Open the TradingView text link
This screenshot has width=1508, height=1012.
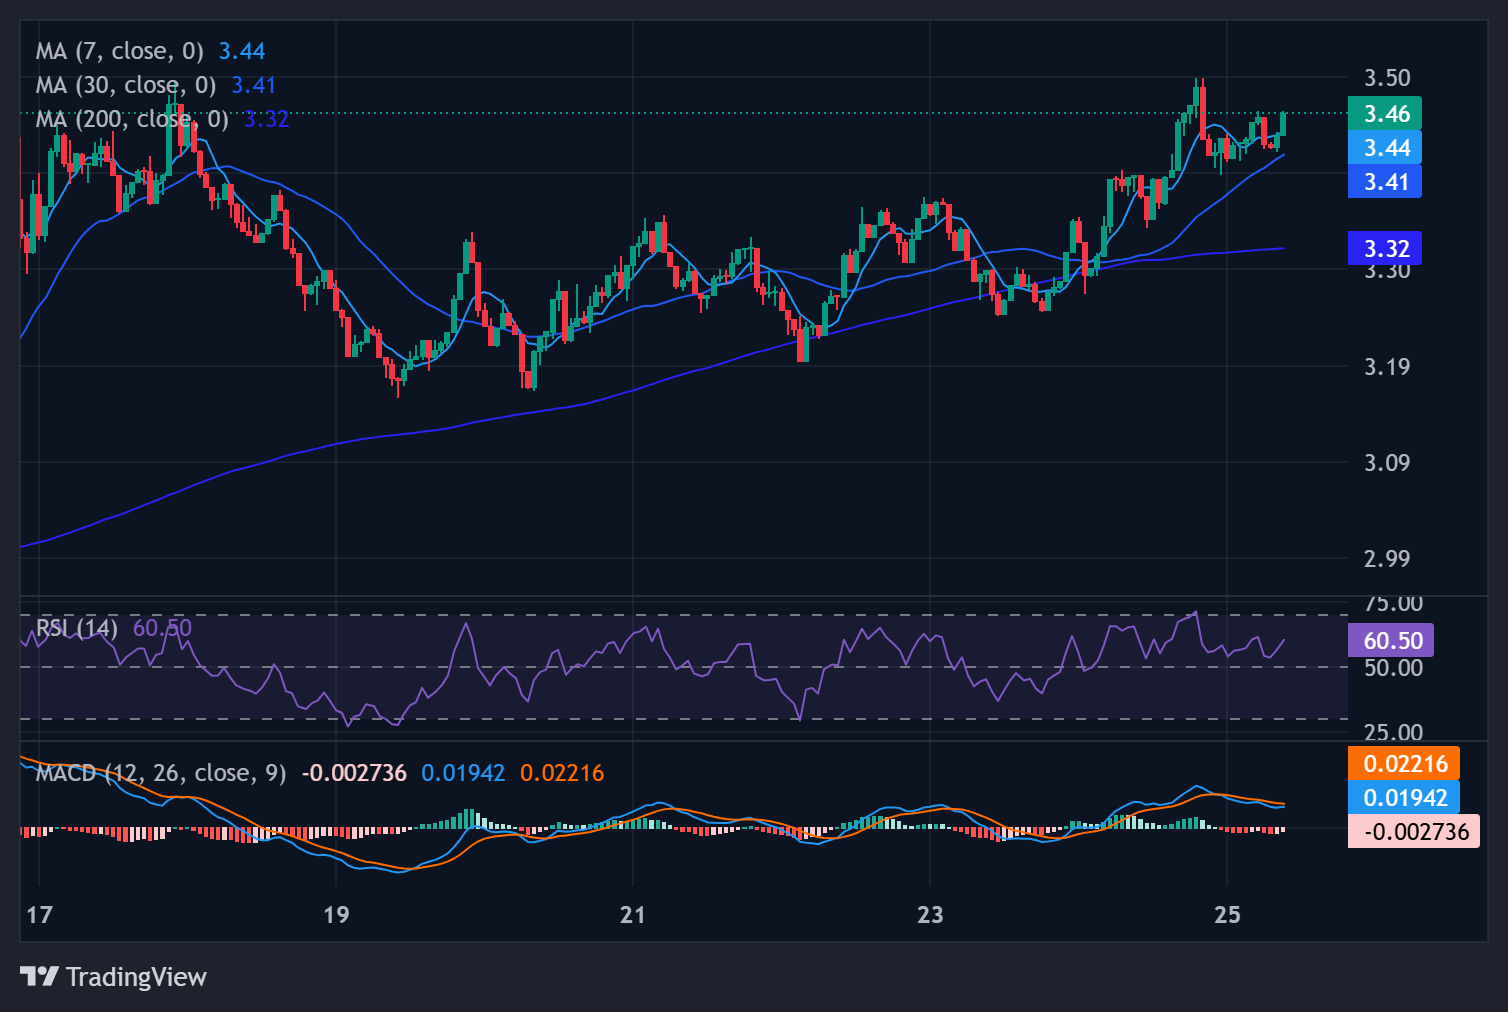tap(136, 977)
